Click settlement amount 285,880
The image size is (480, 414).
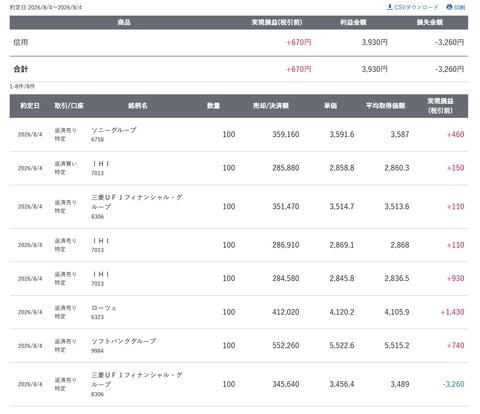(286, 168)
